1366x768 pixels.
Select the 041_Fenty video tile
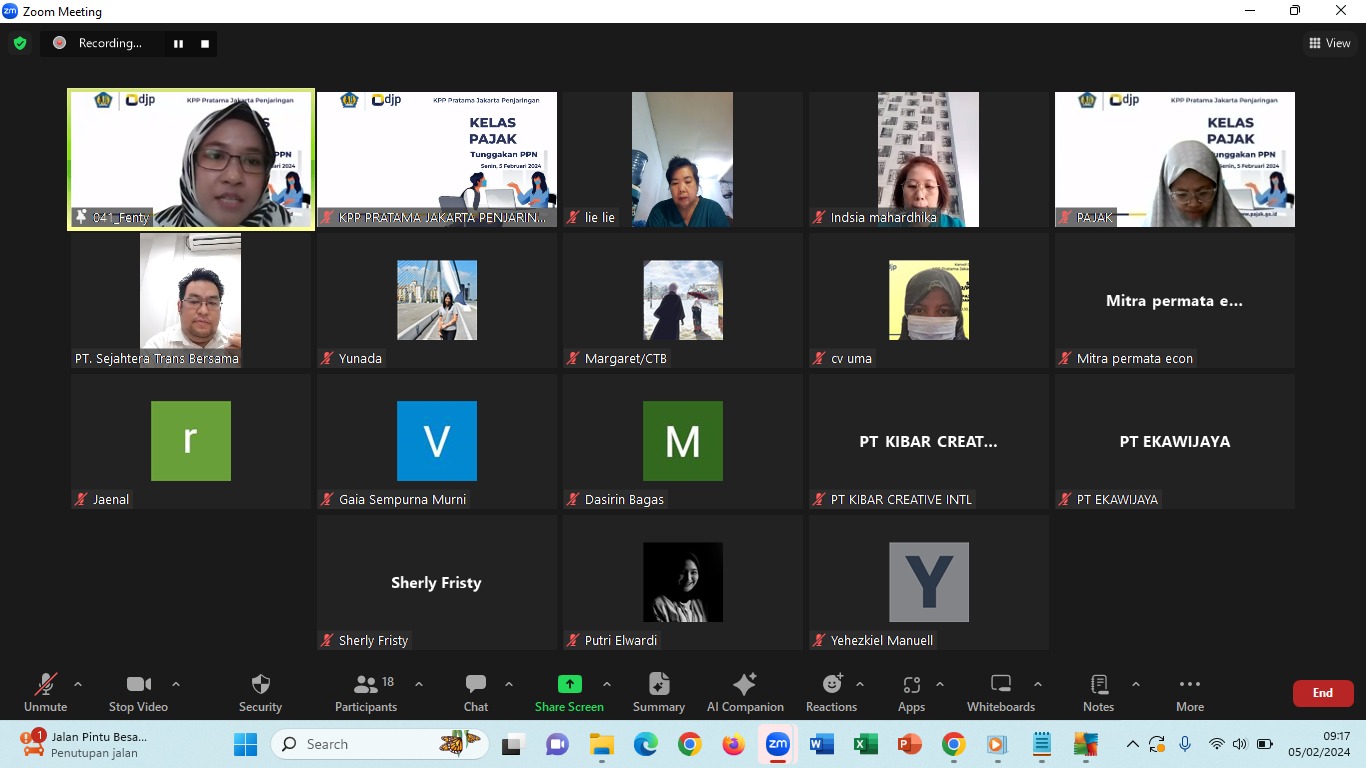coord(191,159)
